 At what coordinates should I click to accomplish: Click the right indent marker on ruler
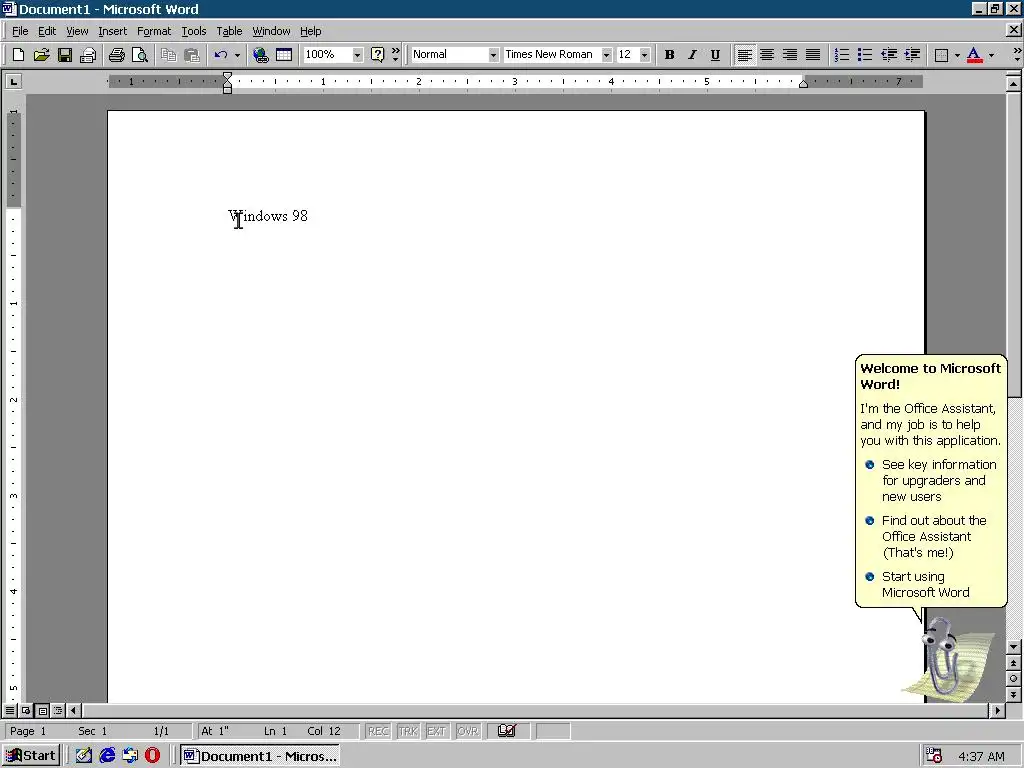pyautogui.click(x=803, y=84)
